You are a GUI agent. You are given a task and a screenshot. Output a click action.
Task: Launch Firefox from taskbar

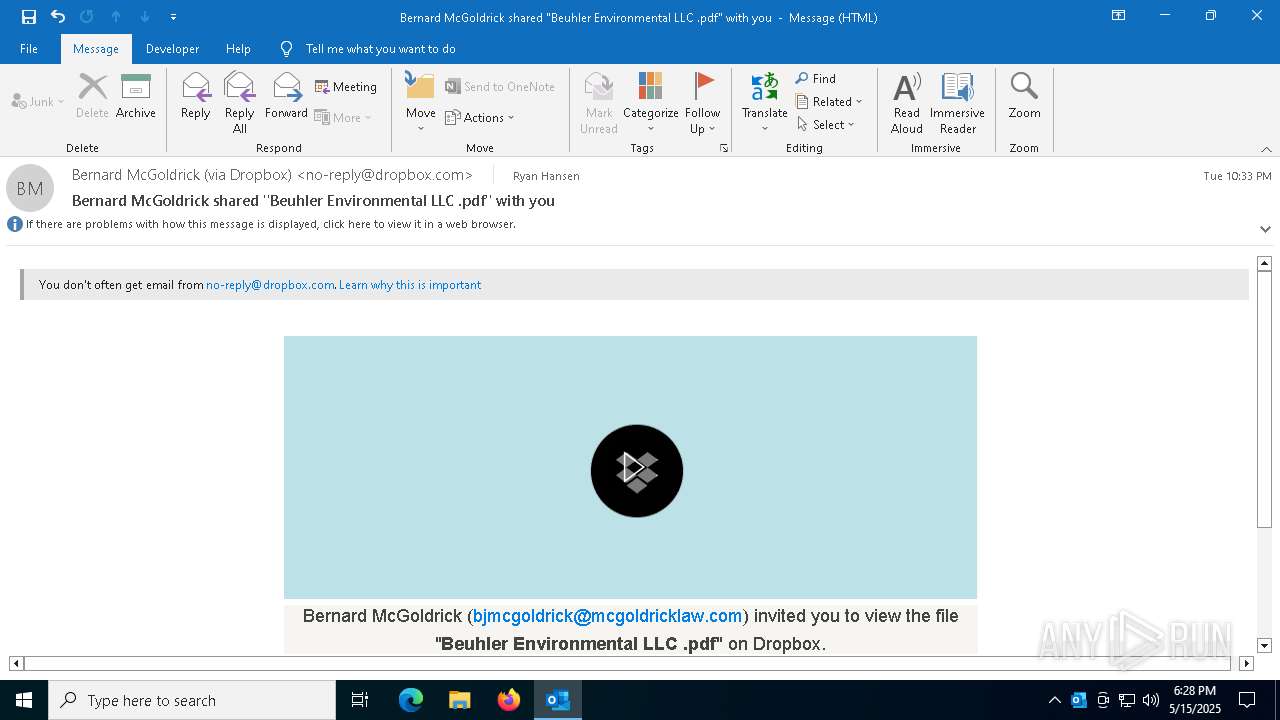(x=509, y=700)
